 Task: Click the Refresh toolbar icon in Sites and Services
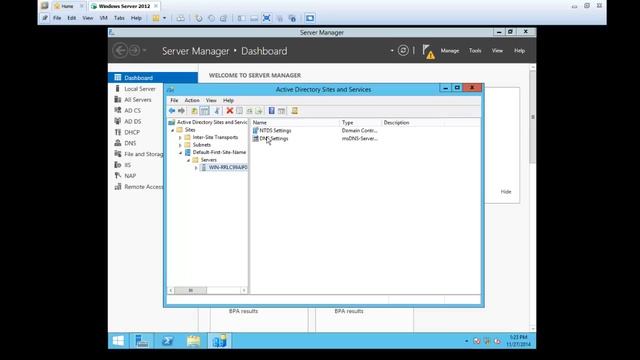(249, 111)
